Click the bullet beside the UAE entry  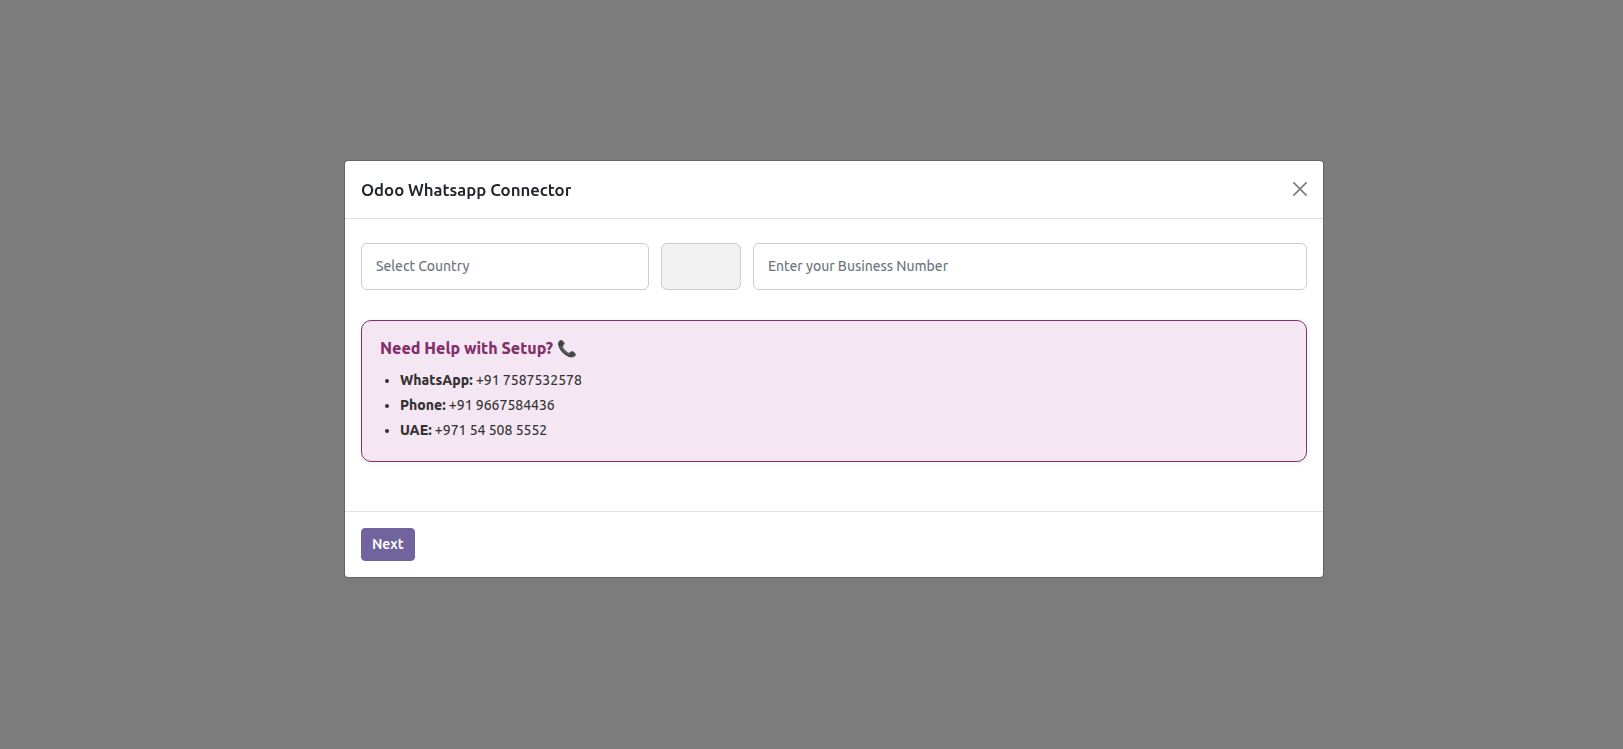pyautogui.click(x=387, y=431)
